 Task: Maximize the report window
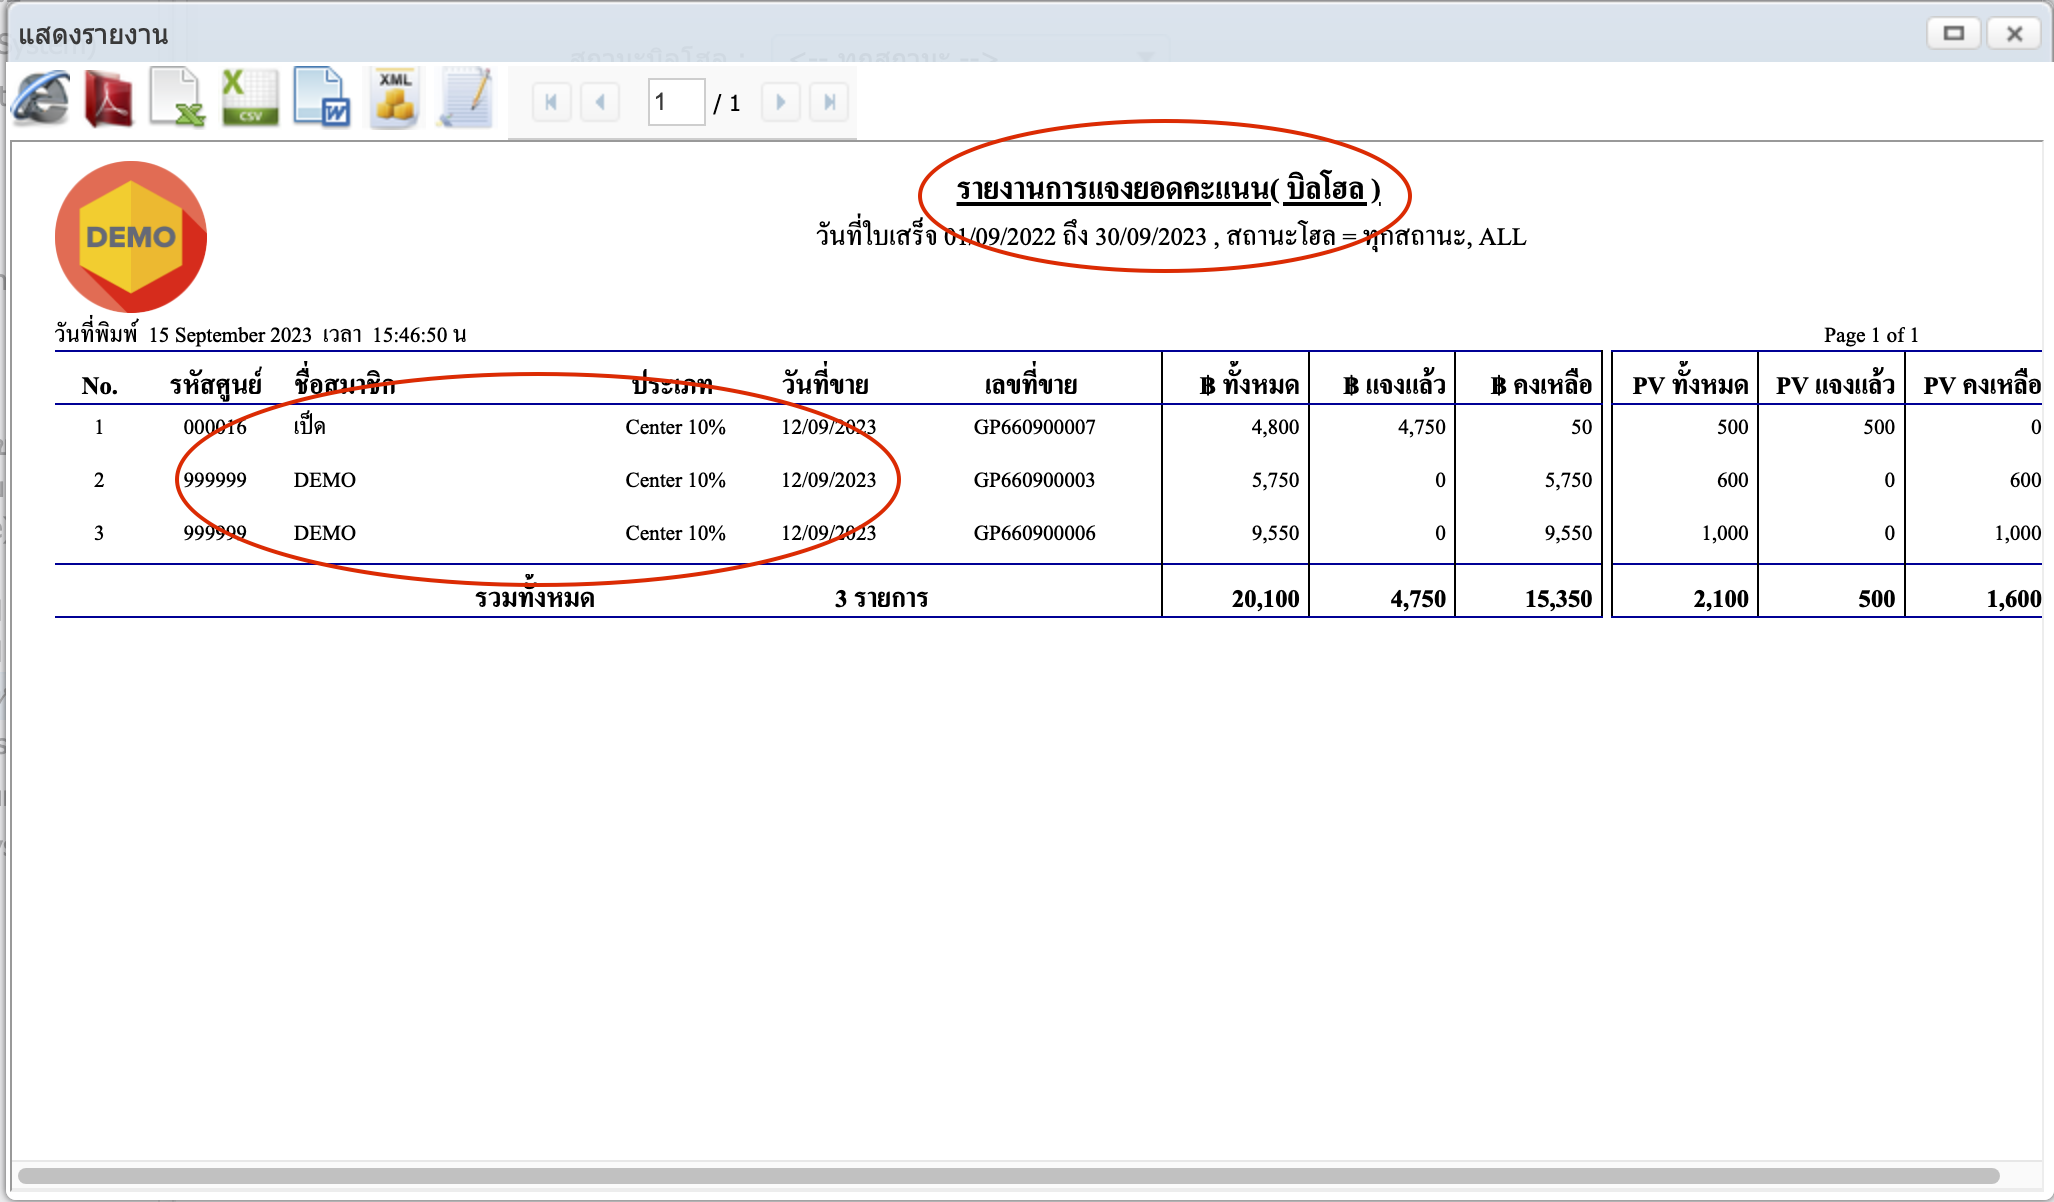1953,34
